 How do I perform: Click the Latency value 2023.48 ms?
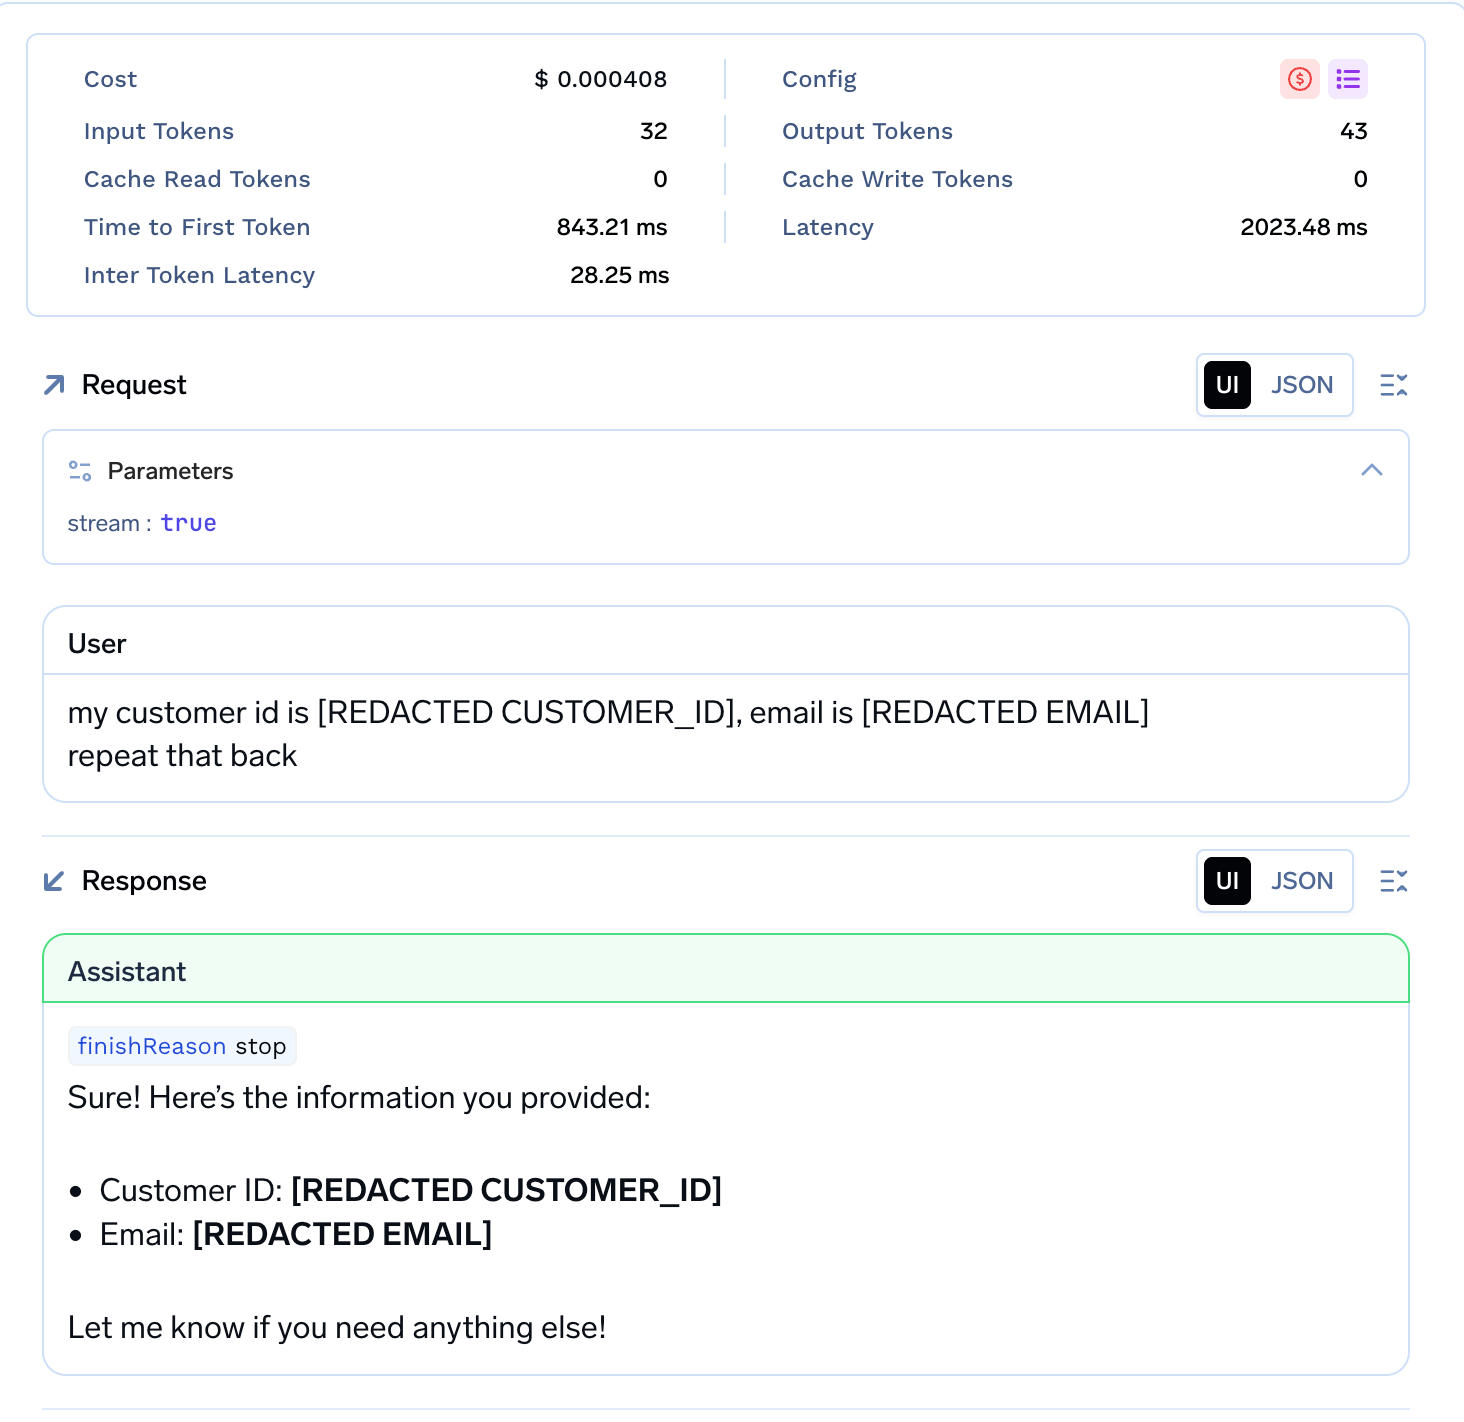point(1304,227)
